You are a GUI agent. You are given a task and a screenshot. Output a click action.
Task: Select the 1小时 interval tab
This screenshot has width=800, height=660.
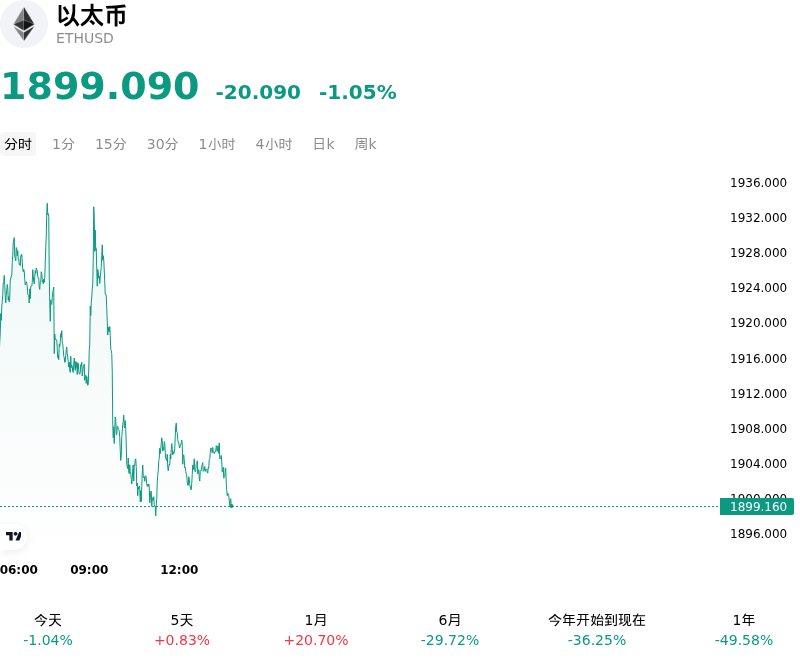pos(217,144)
